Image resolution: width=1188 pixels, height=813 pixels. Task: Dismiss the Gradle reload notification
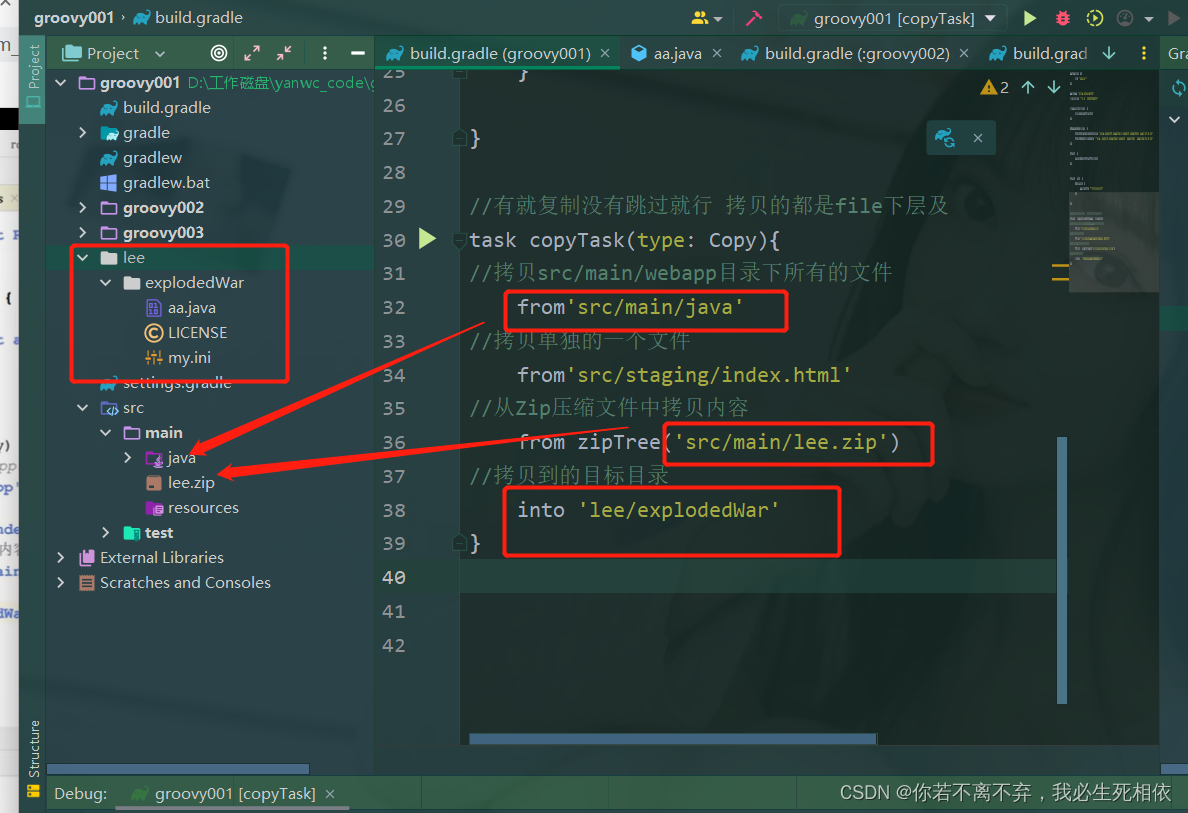point(978,138)
